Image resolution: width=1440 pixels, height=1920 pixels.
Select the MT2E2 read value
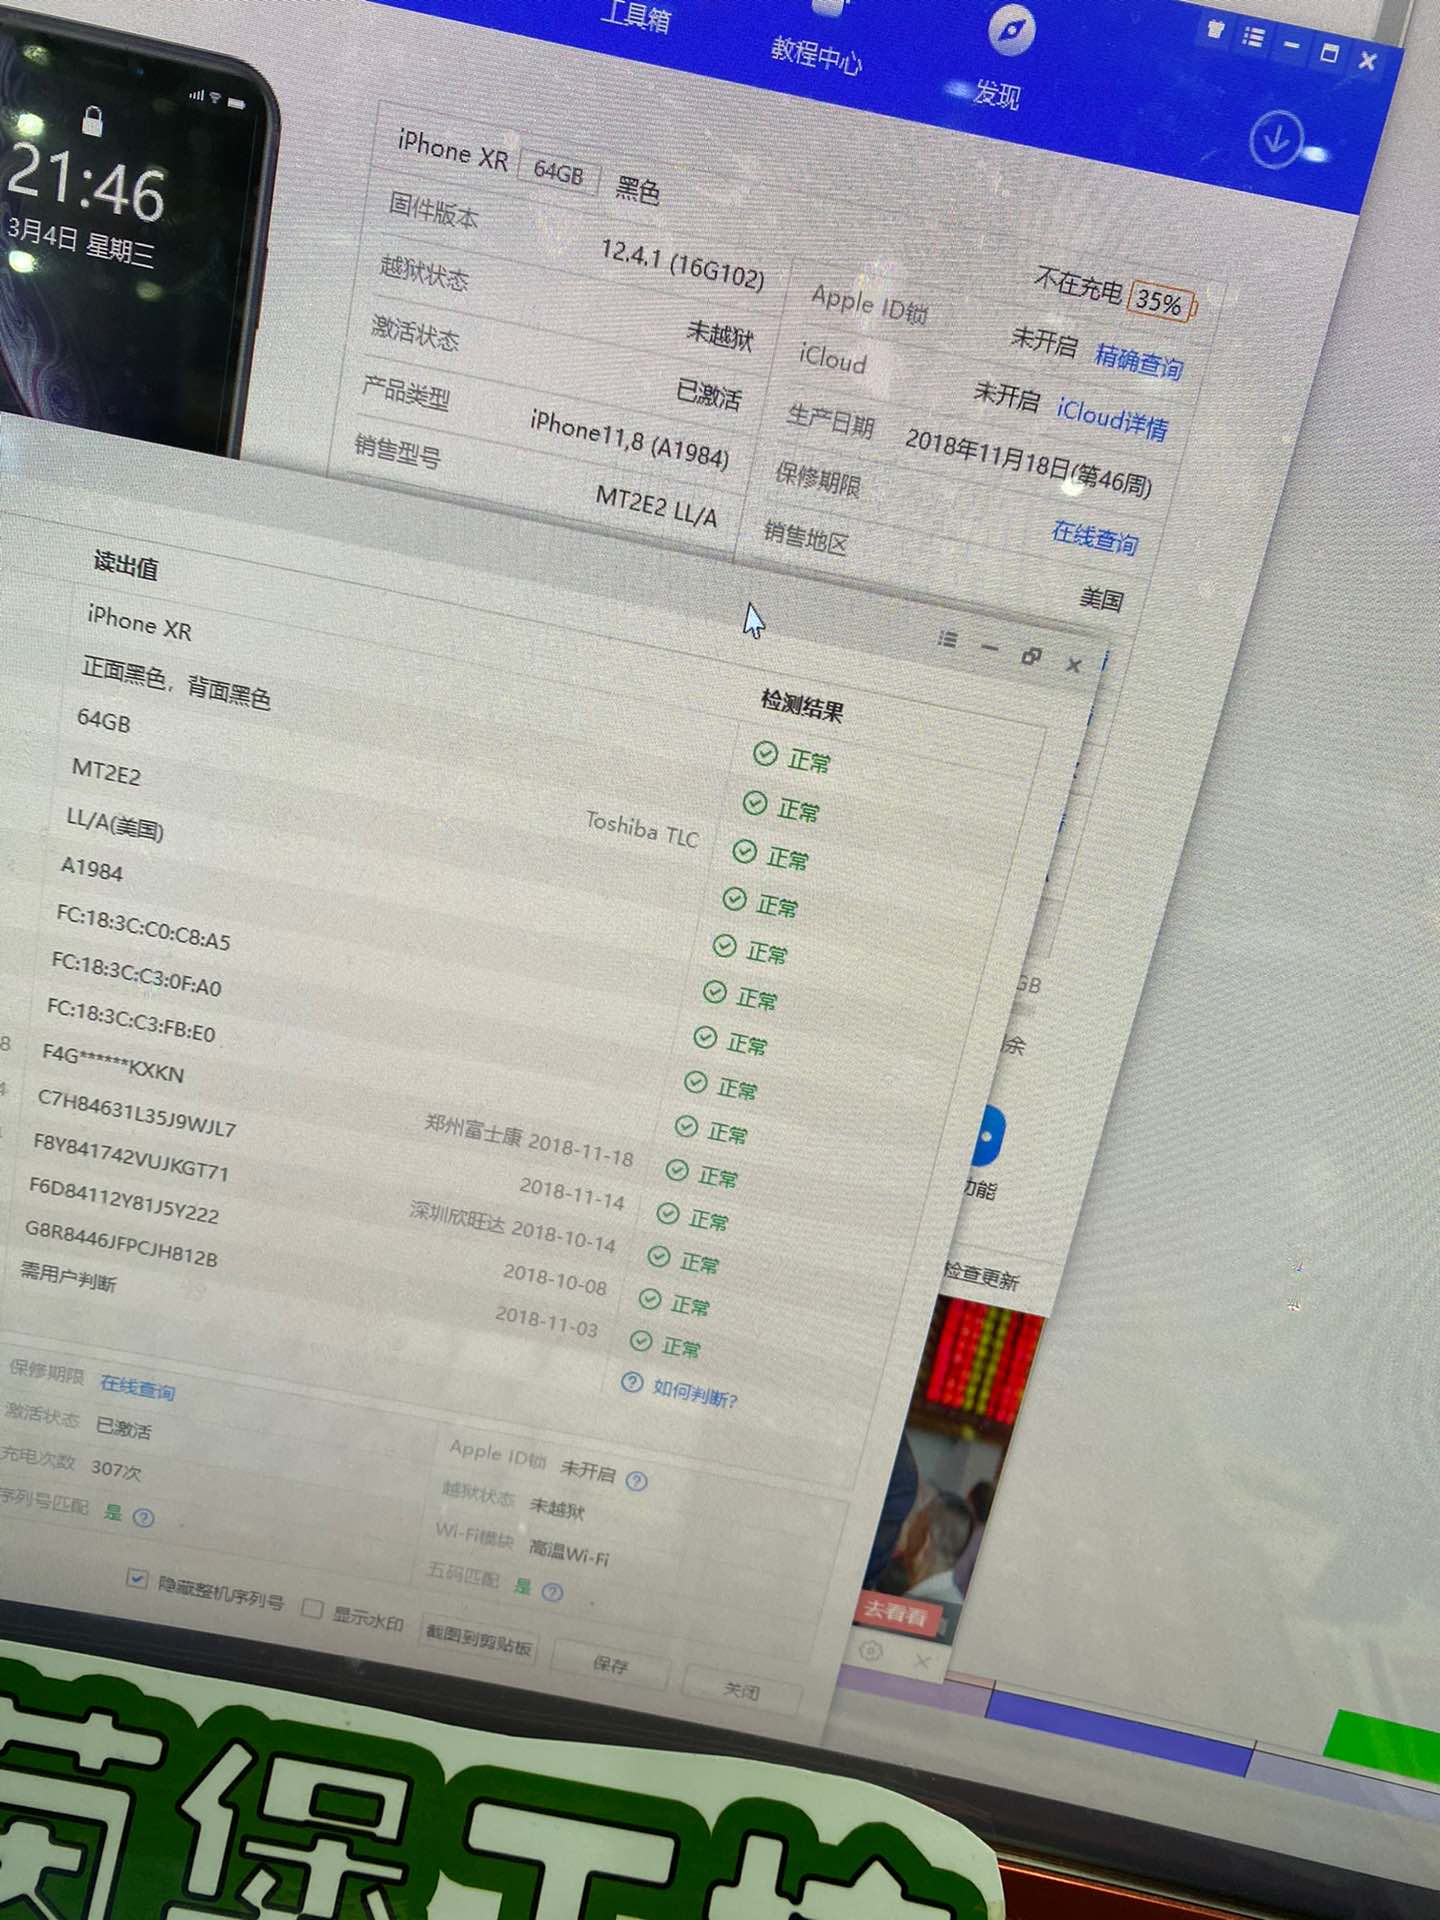pyautogui.click(x=106, y=771)
